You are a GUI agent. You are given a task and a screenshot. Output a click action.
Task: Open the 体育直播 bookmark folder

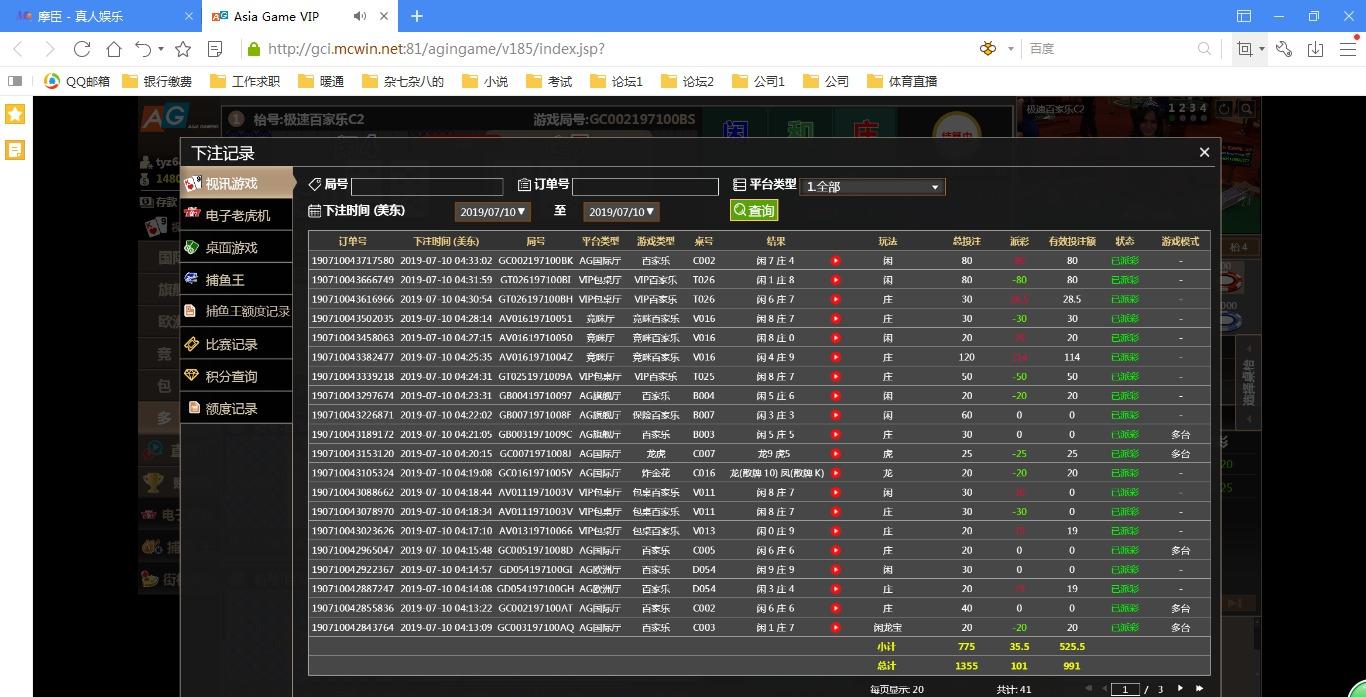tap(902, 81)
